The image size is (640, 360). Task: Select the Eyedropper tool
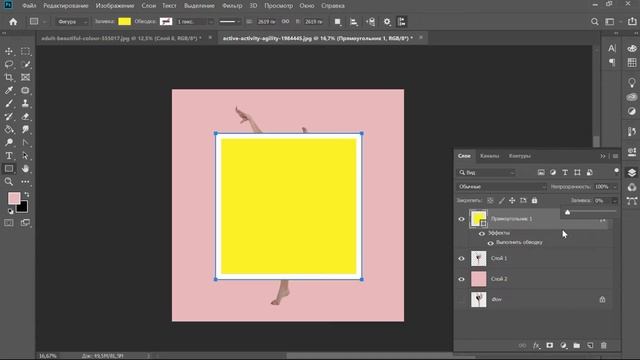click(x=9, y=90)
